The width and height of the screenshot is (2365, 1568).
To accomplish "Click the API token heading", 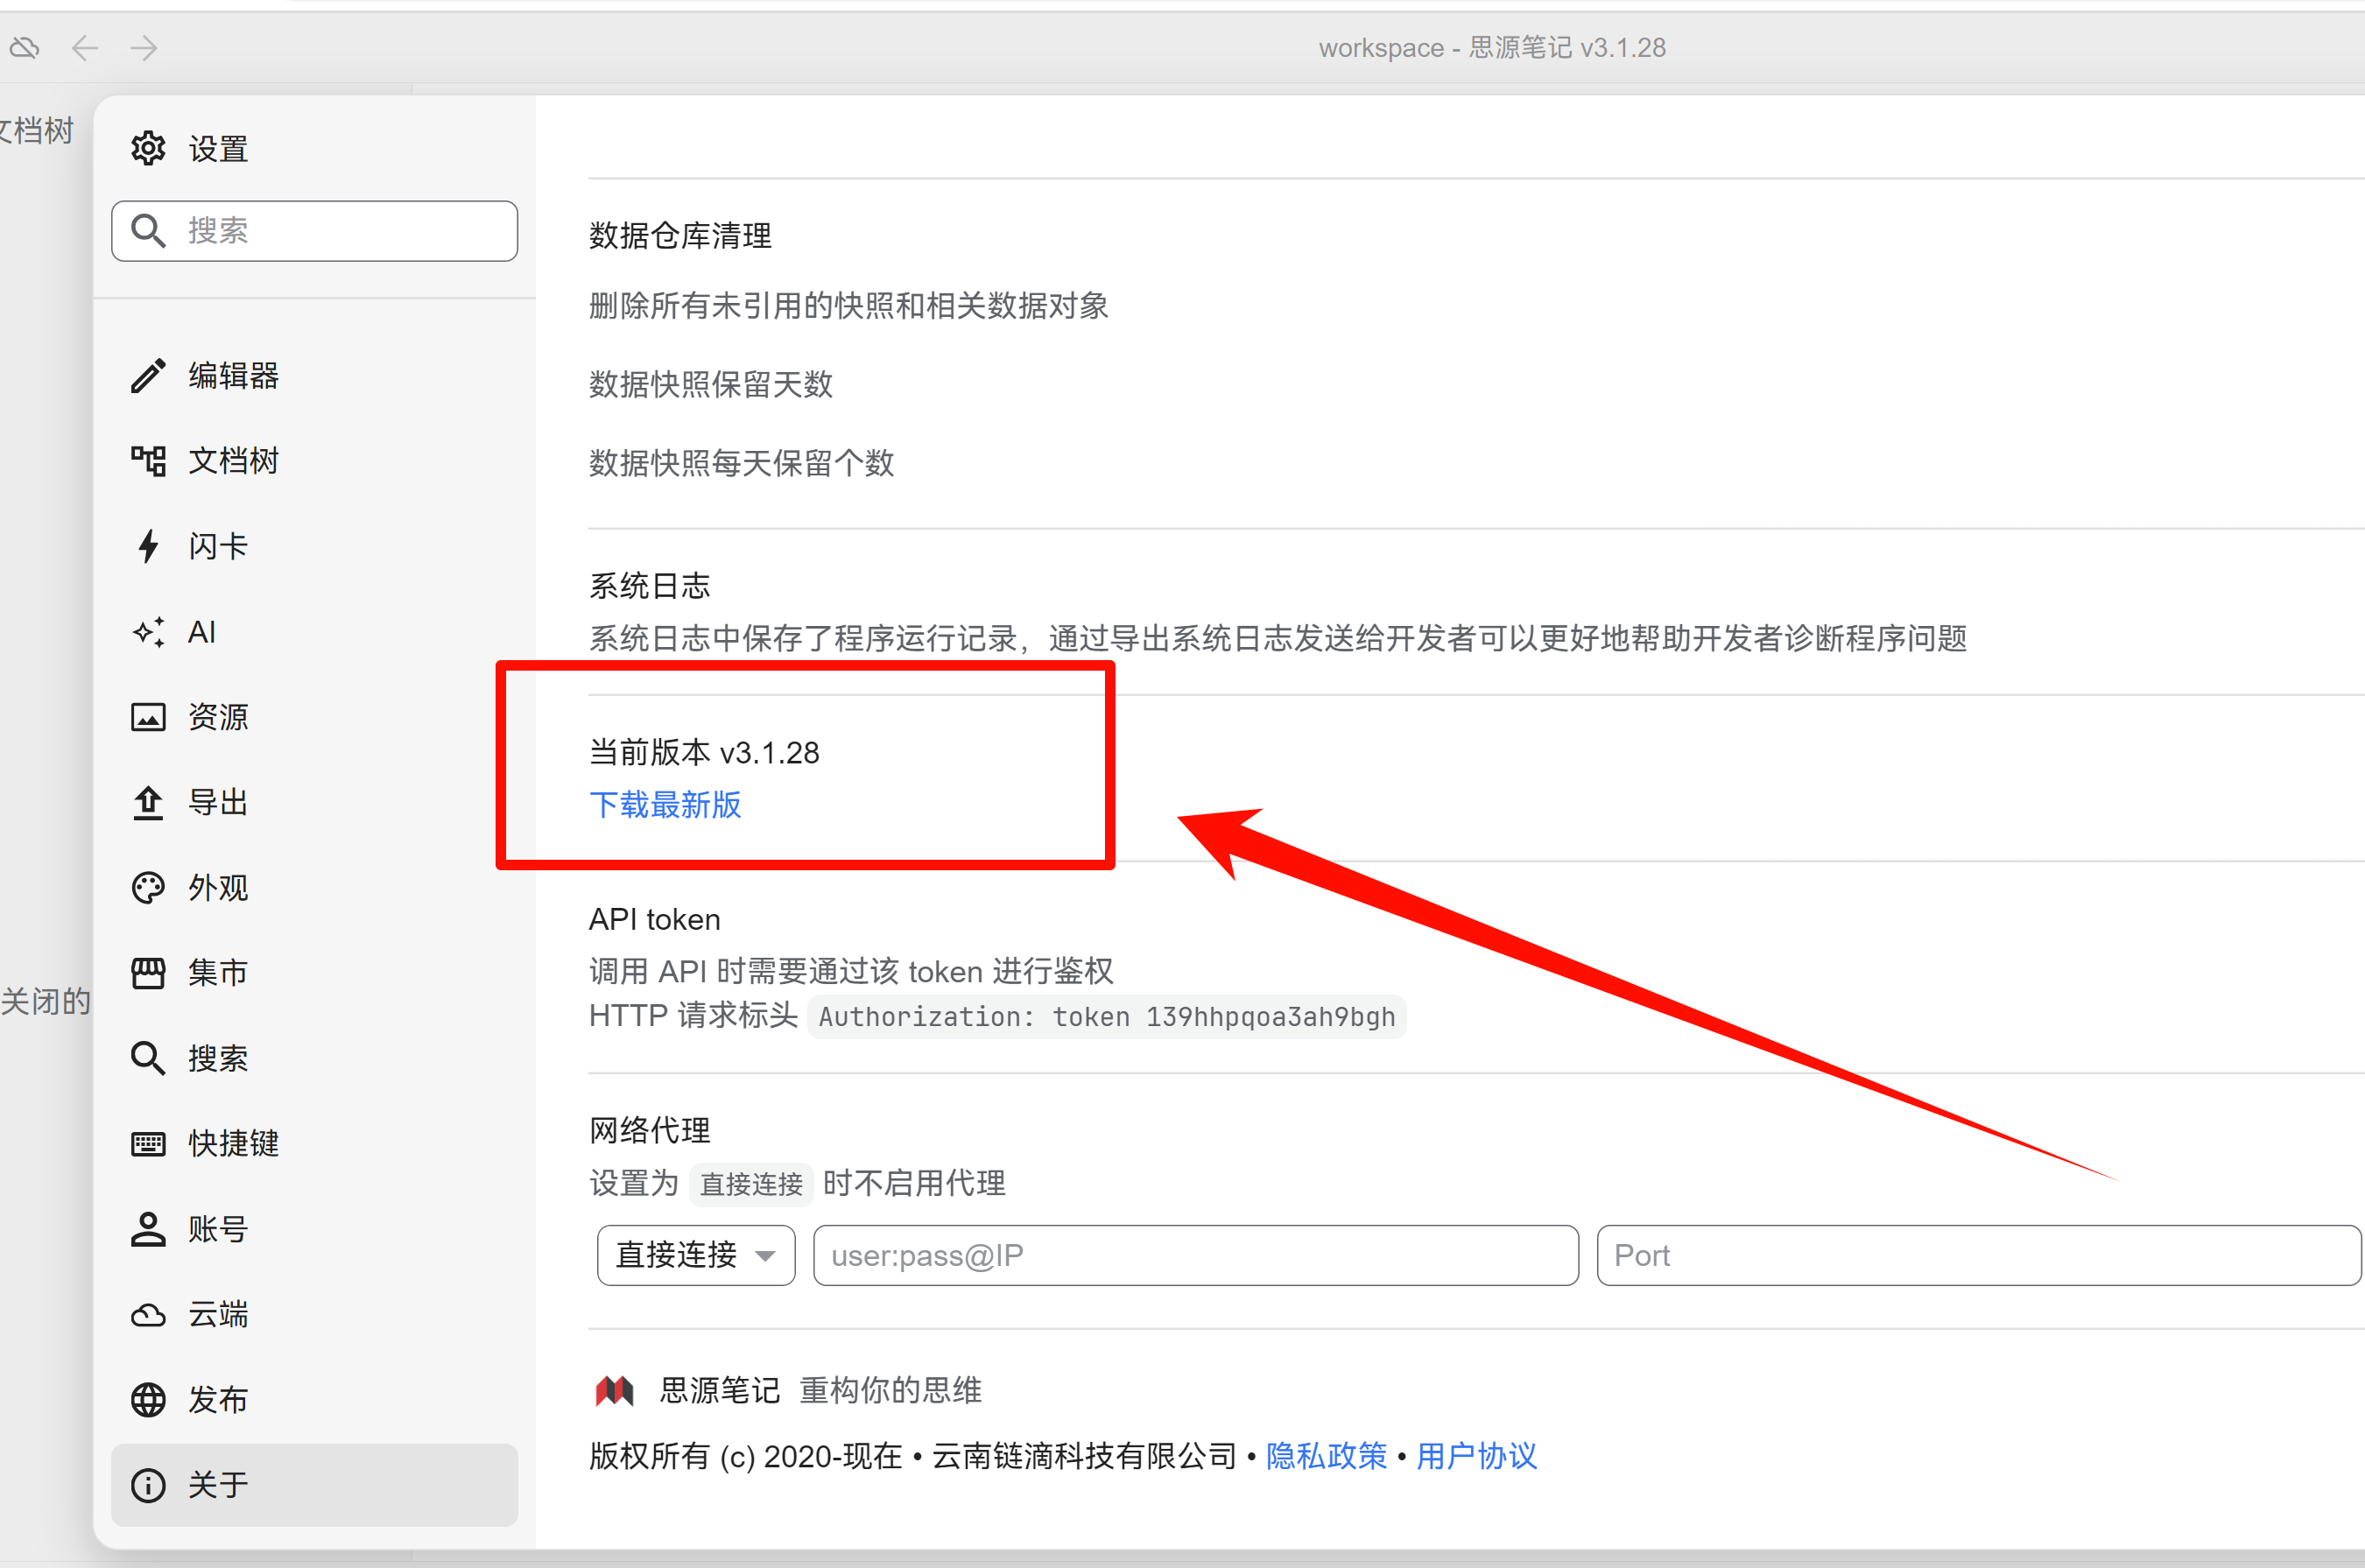I will pos(654,919).
